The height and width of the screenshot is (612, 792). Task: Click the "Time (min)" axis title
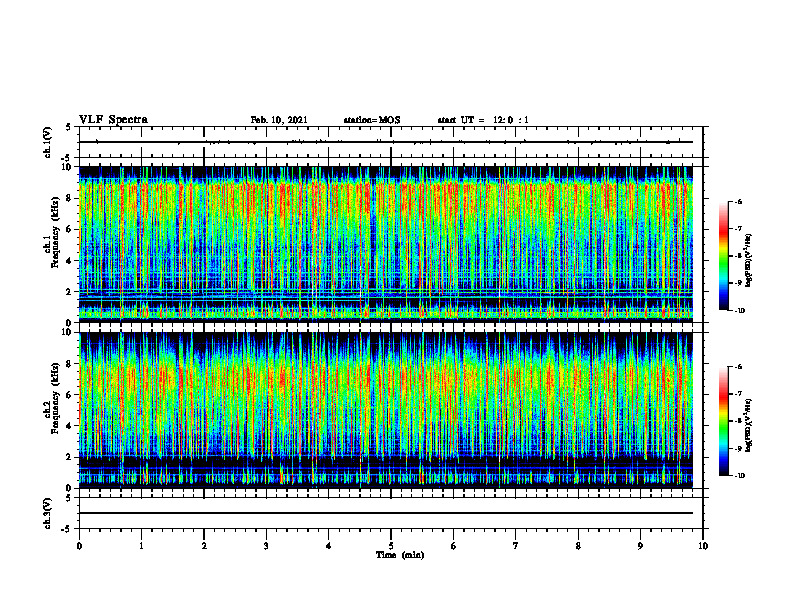point(400,555)
